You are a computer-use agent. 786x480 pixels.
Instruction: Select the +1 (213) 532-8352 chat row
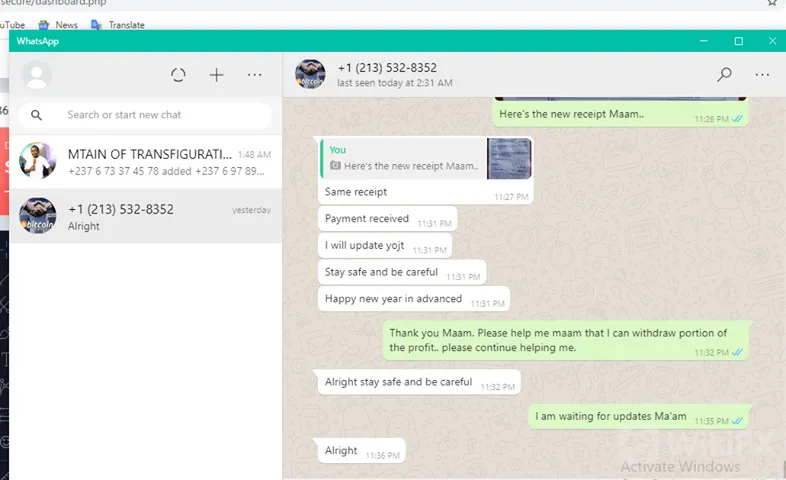[145, 216]
